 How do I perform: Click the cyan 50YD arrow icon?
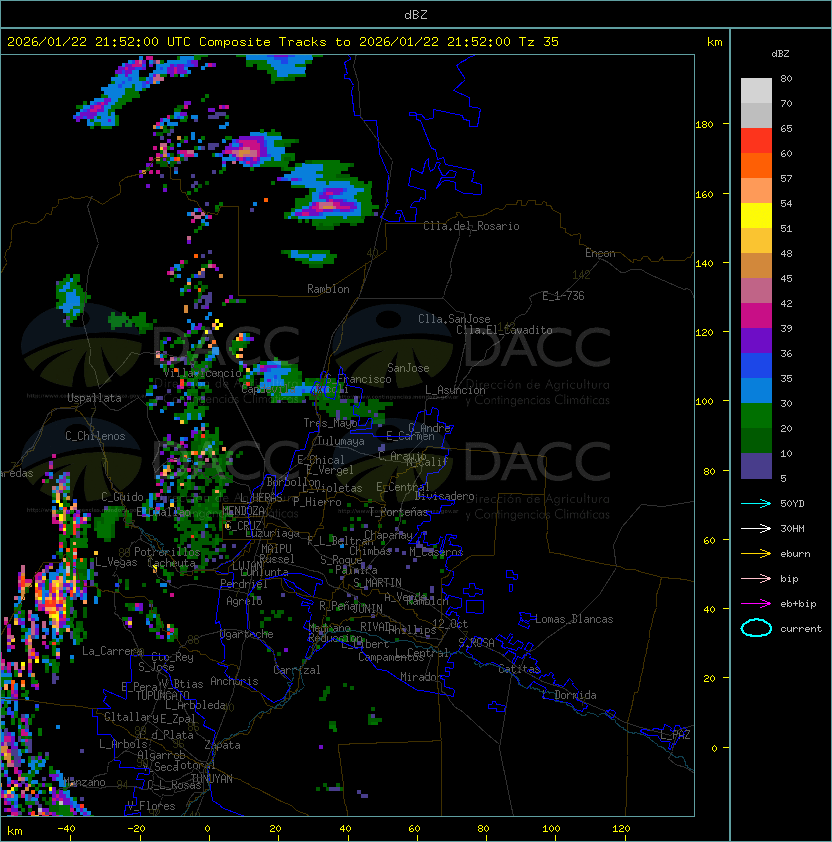756,503
